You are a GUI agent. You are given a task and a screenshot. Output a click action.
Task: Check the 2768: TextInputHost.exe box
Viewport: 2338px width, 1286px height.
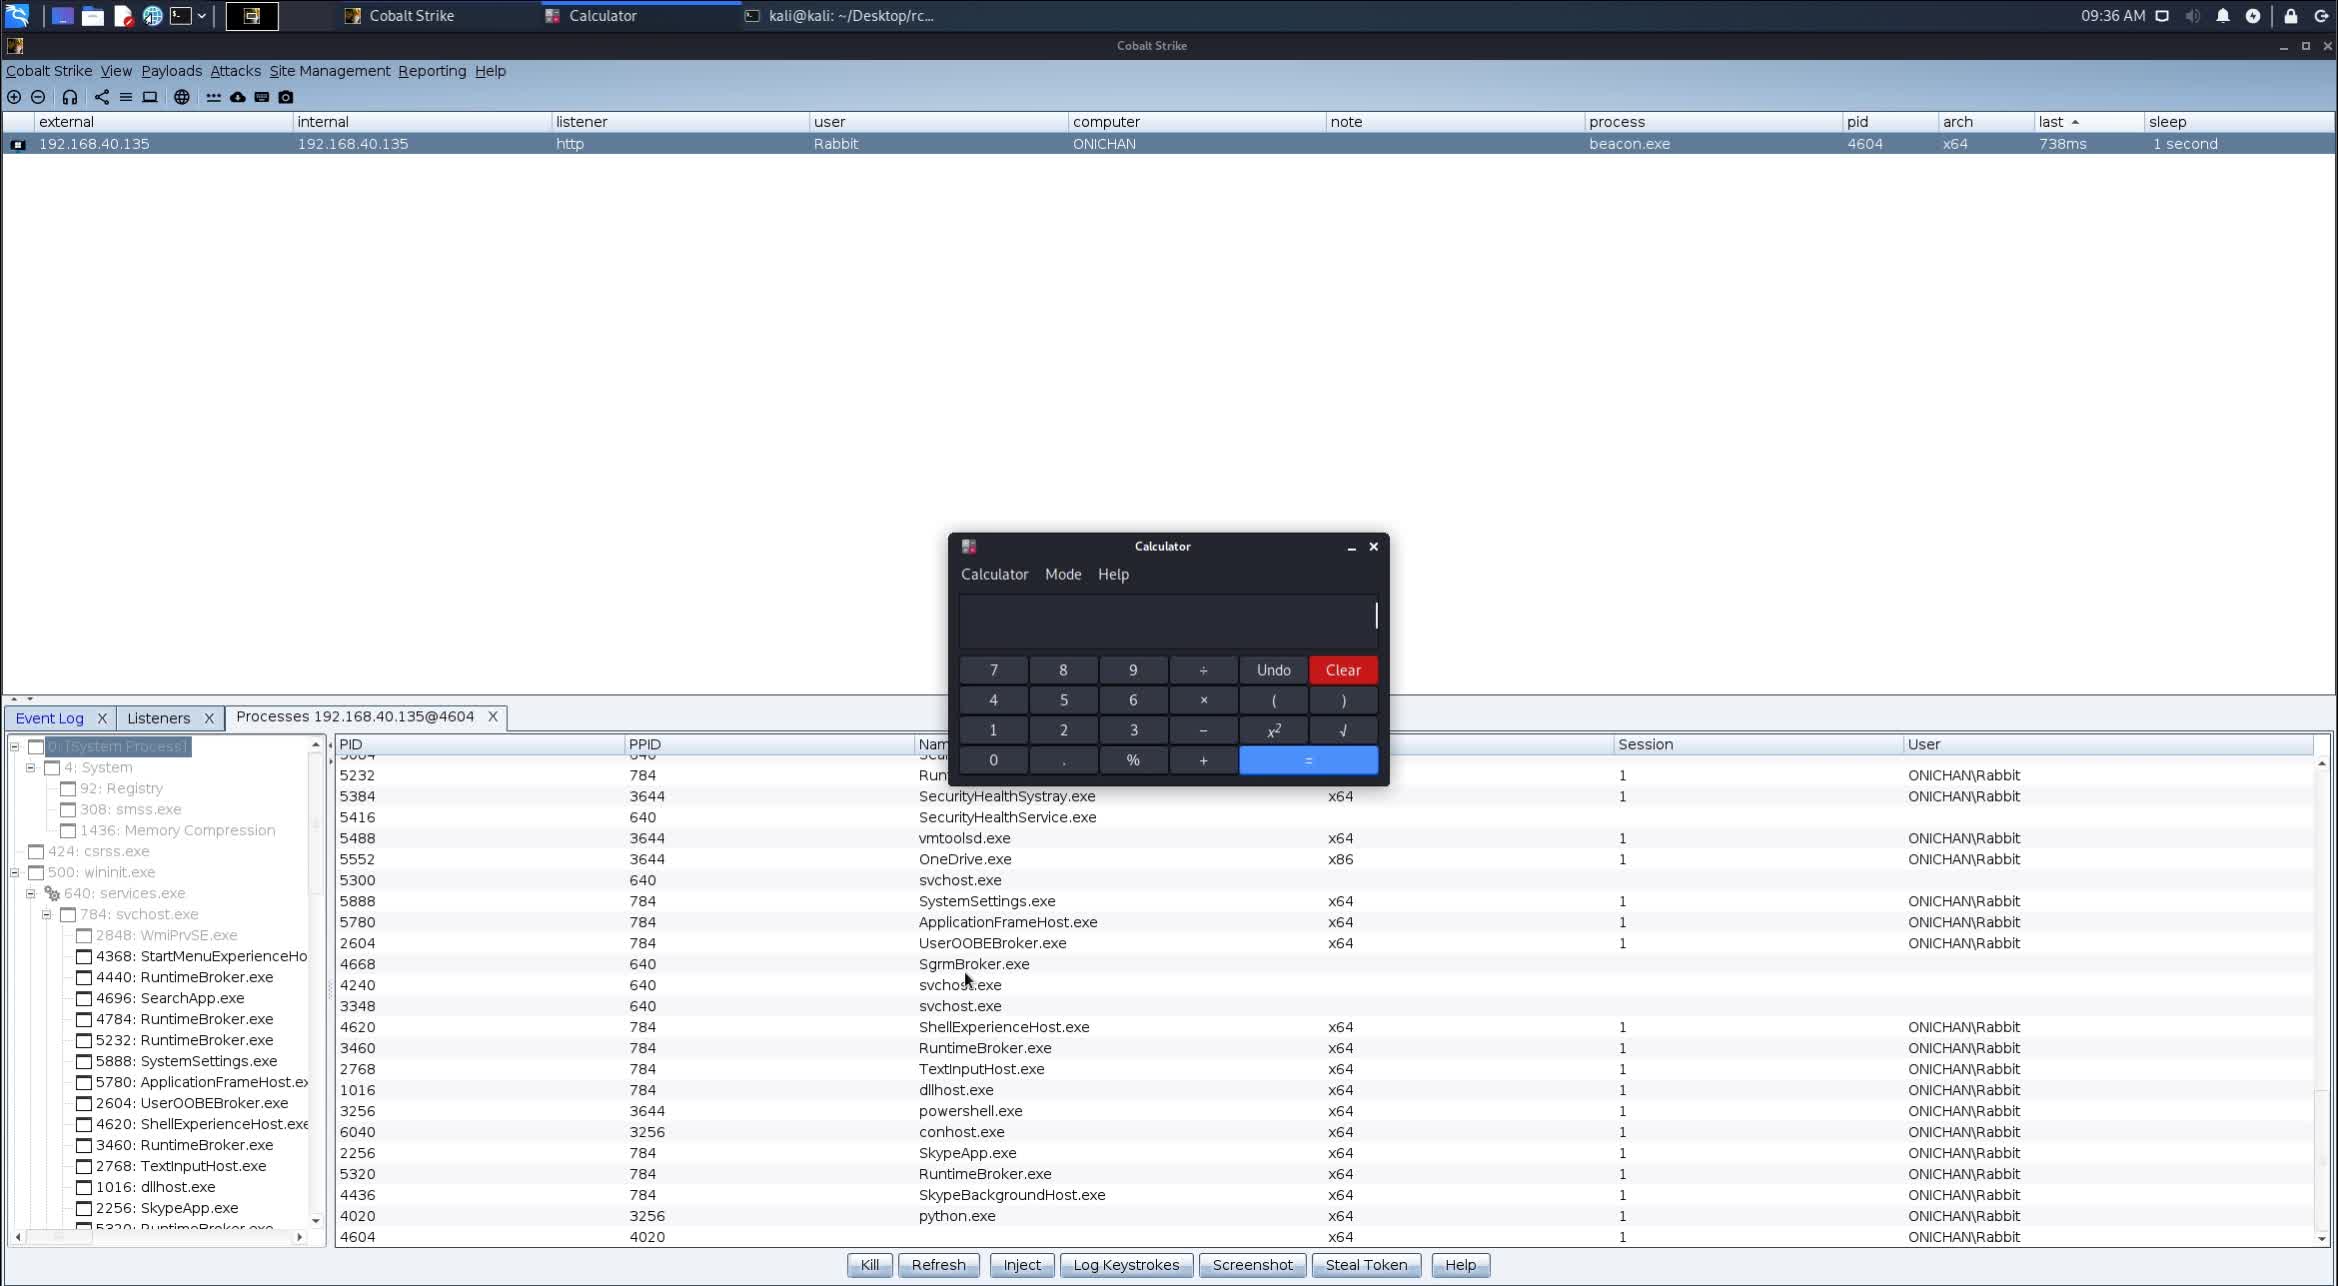tap(84, 1167)
